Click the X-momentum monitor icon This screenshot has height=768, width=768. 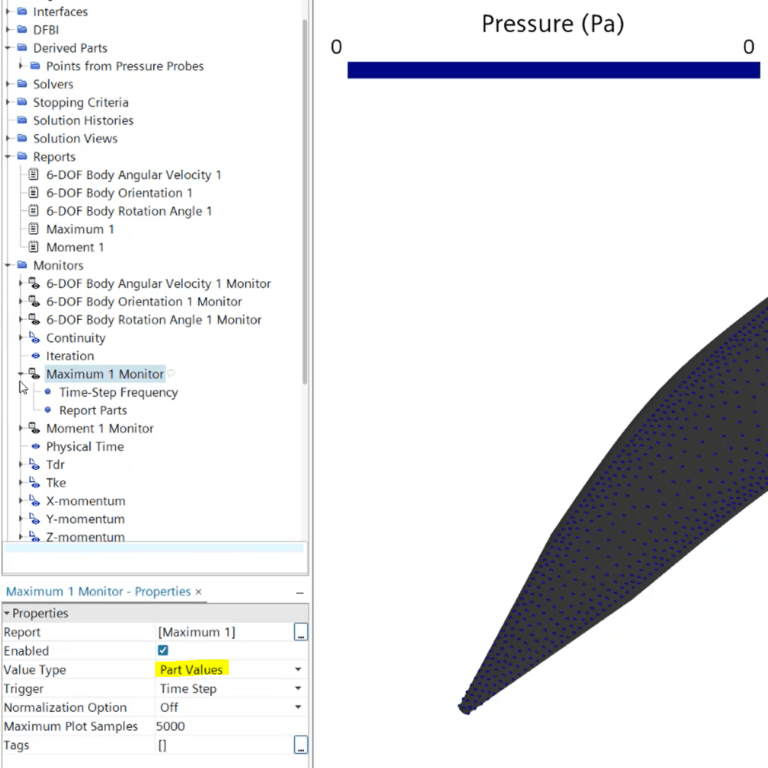click(34, 501)
